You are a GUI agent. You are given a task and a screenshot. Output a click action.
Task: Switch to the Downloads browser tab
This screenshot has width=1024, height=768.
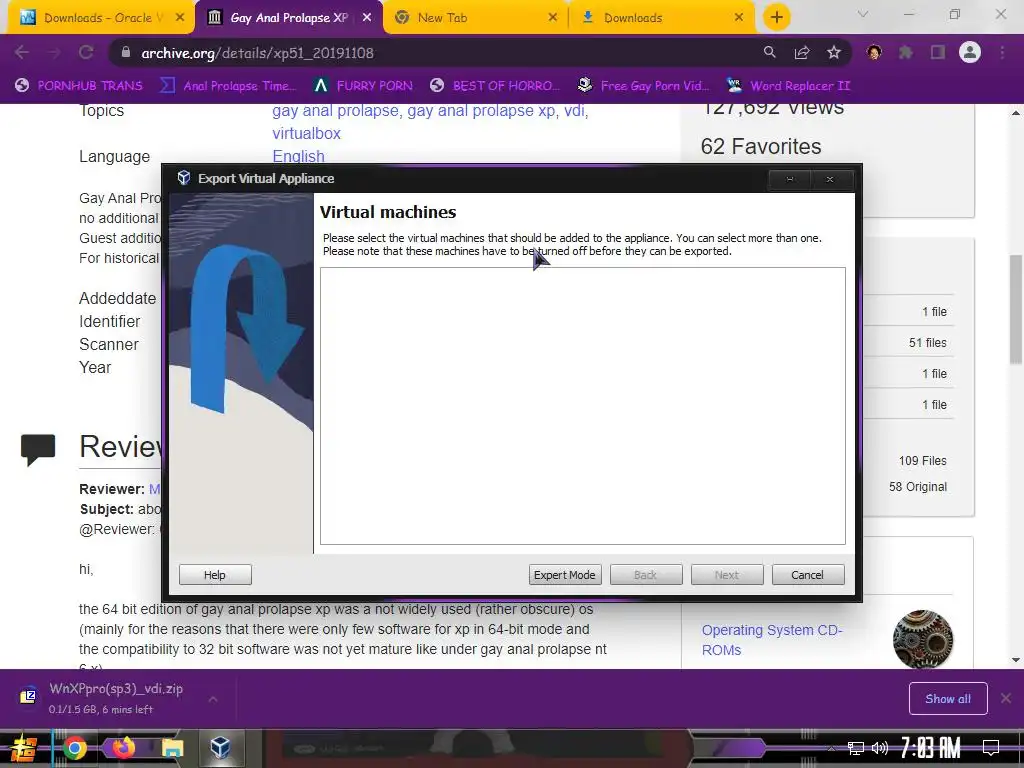(x=663, y=18)
